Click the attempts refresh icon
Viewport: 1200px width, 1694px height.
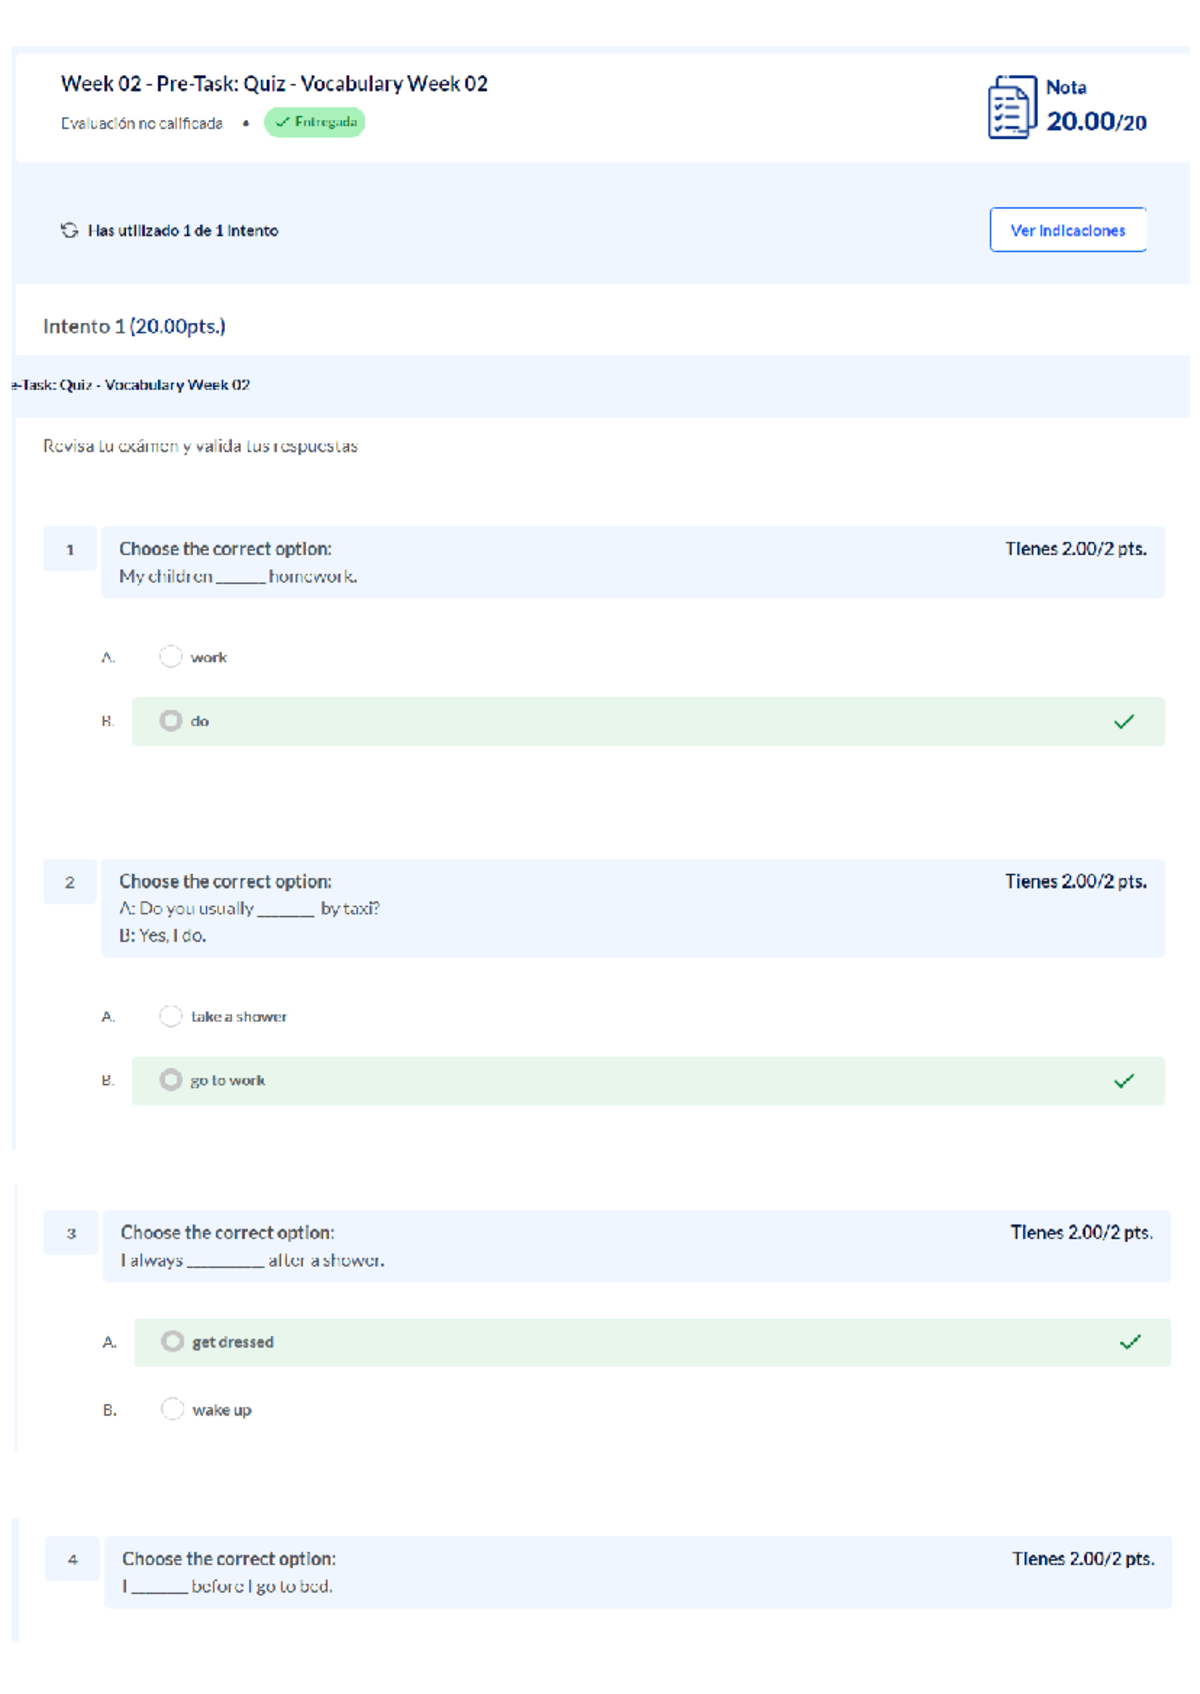pos(69,230)
